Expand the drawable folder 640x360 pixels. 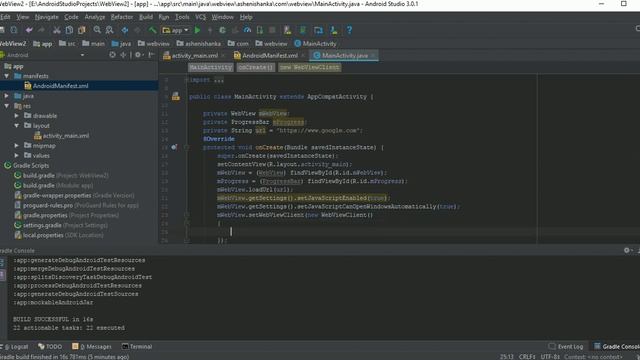pos(16,116)
